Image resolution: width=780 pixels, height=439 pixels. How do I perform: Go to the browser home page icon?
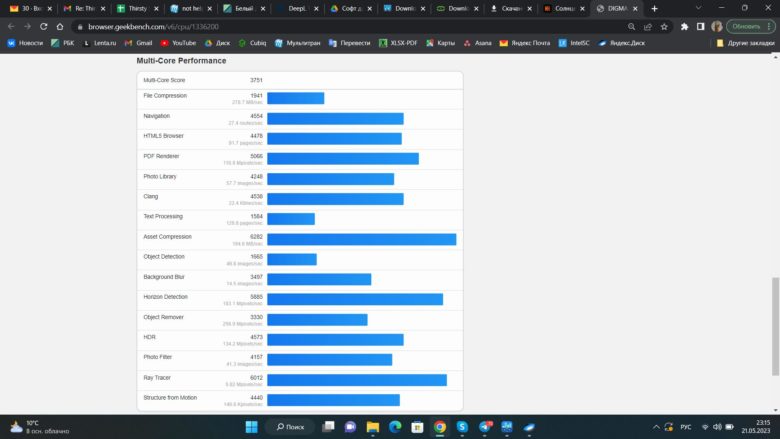click(x=60, y=26)
